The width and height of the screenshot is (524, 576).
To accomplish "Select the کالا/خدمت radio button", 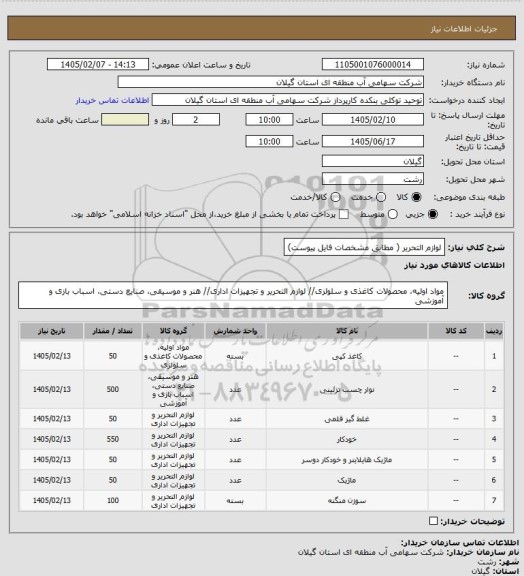I will pyautogui.click(x=335, y=197).
